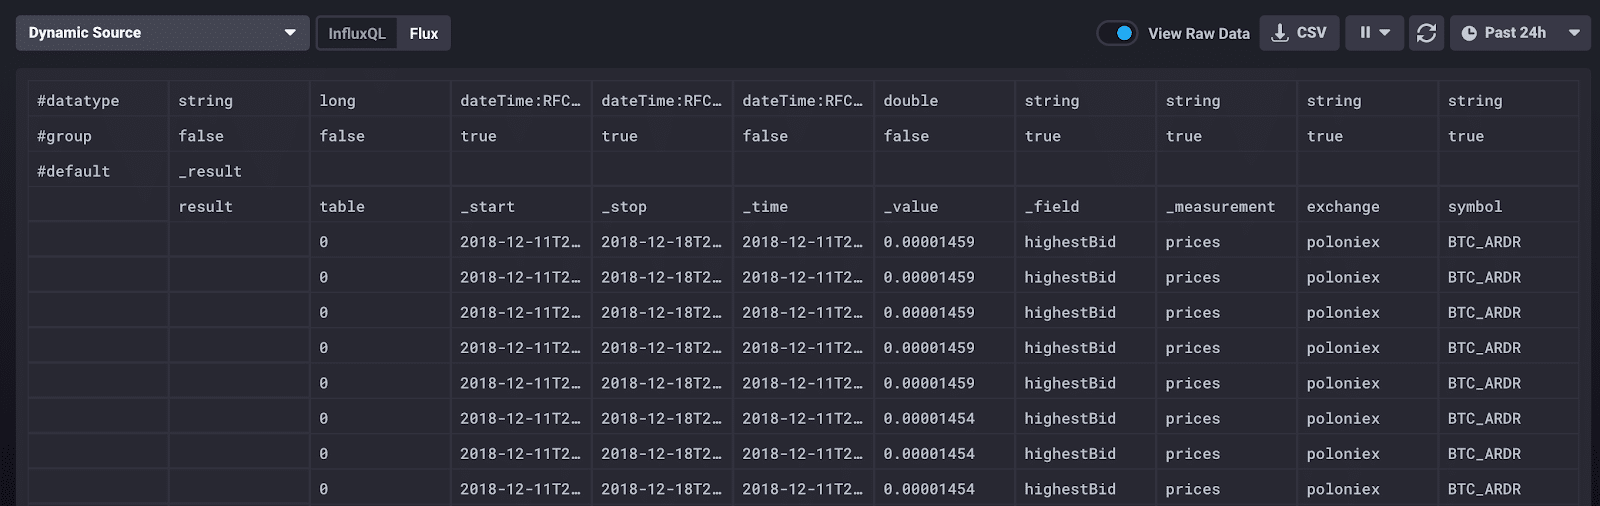Click the clock icon beside Past 24h
1600x506 pixels.
point(1469,33)
